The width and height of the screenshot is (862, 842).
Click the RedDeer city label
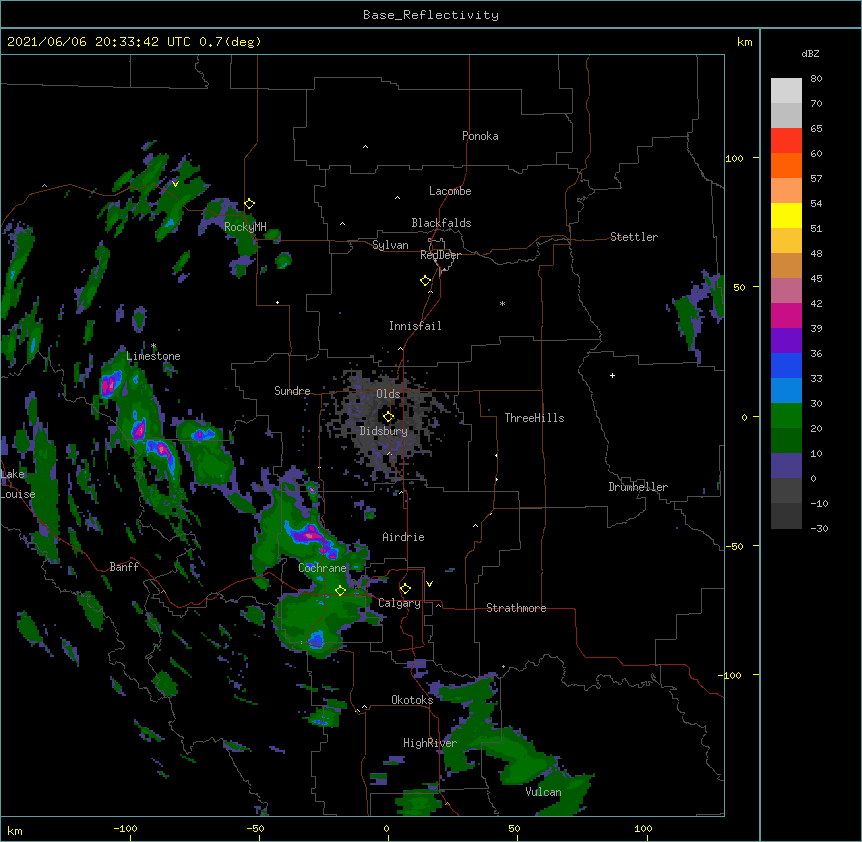440,255
